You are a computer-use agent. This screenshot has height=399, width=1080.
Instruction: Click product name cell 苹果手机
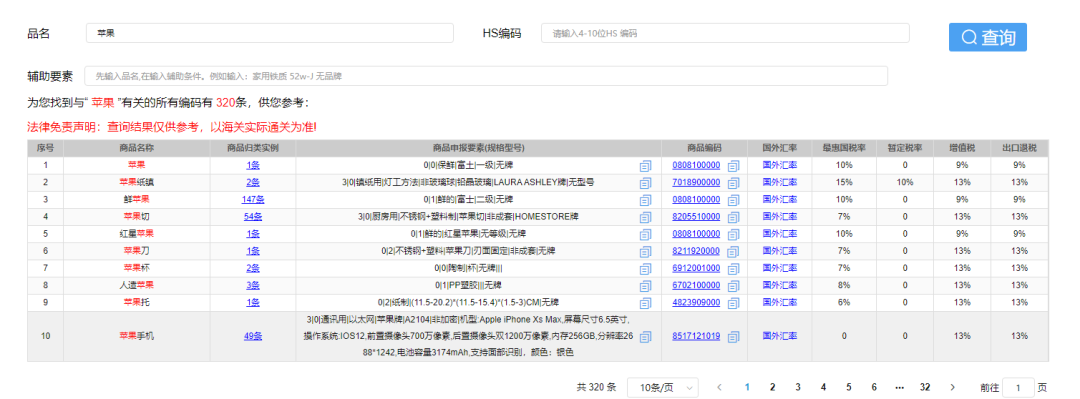136,337
